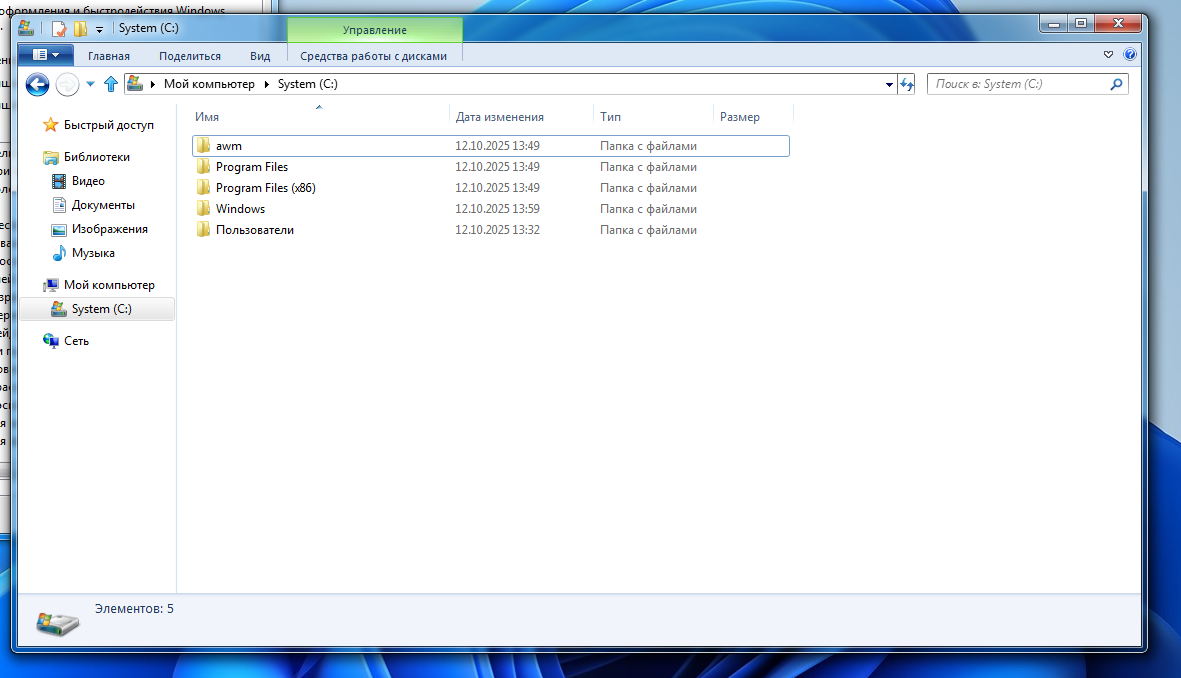Click the System drive icon in title bar
The image size is (1181, 678).
26,29
